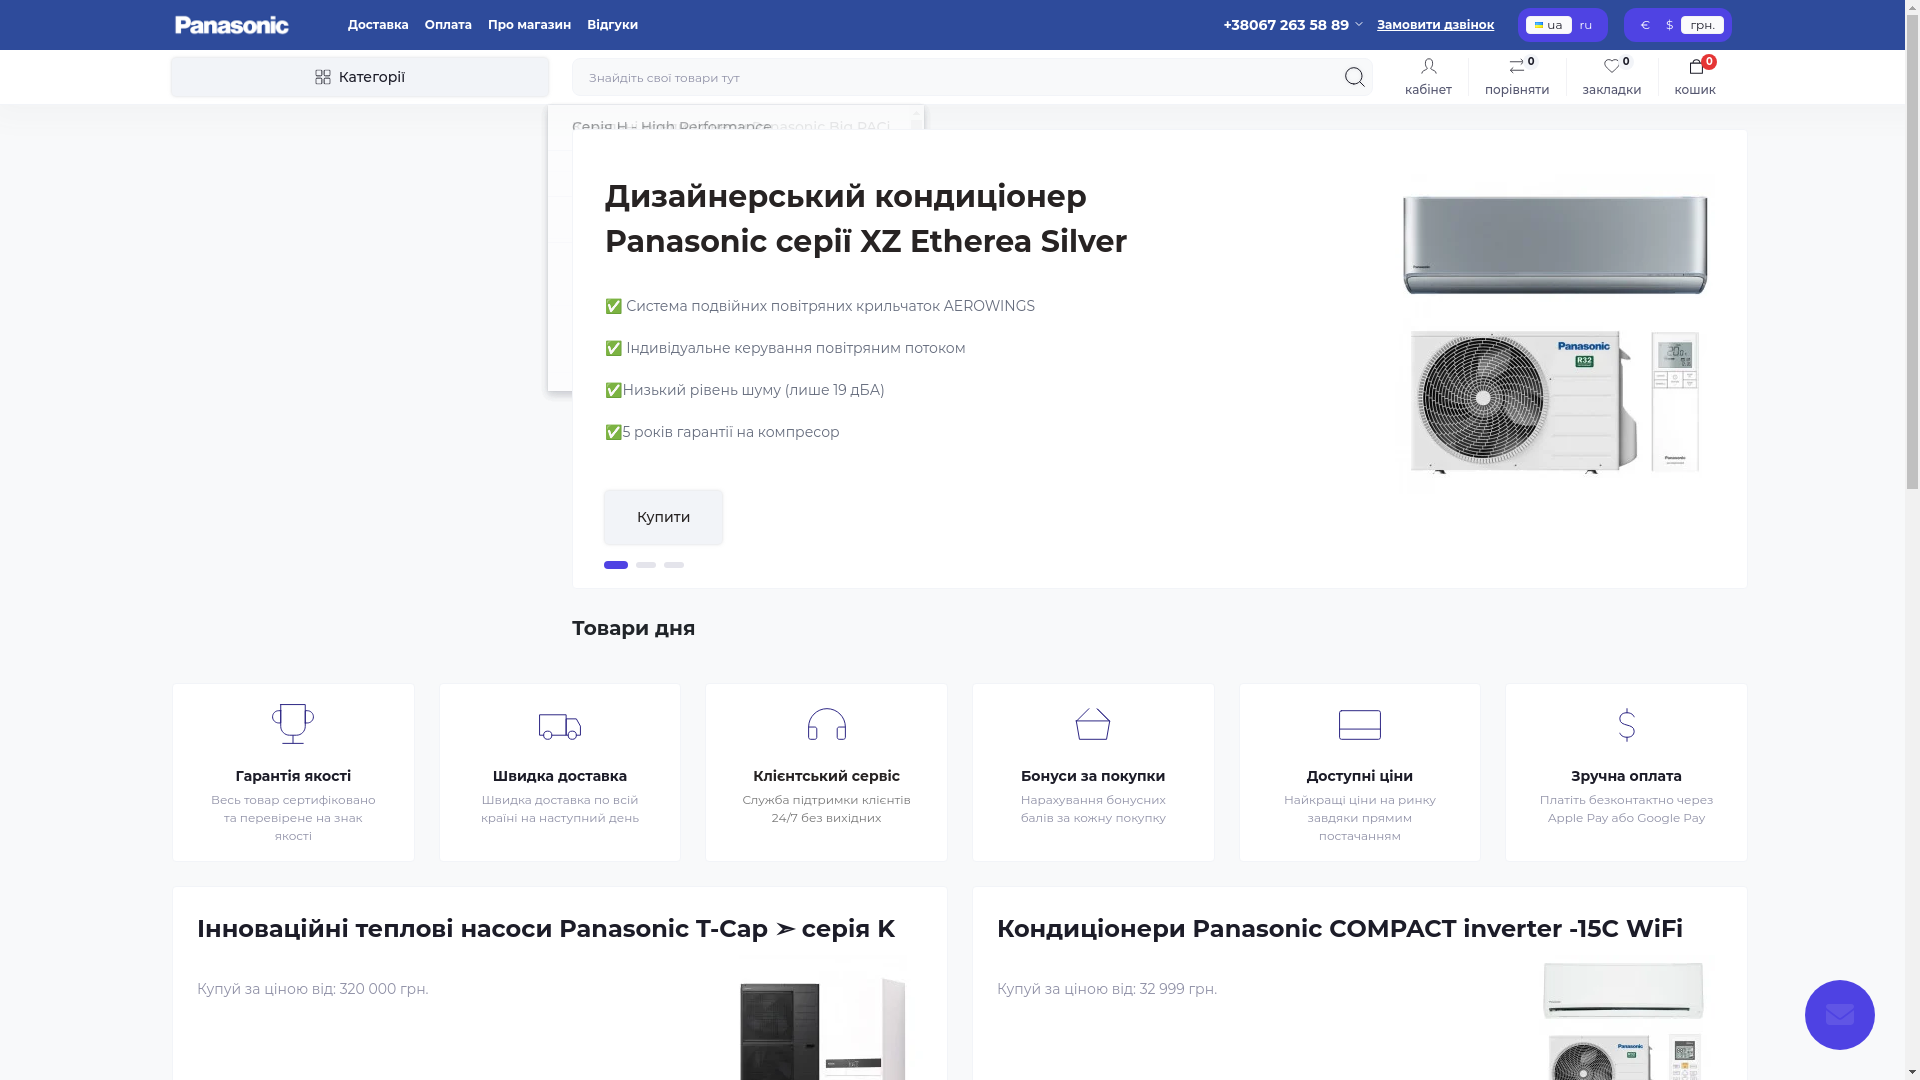Click the COMPACT inverter conditioner thumbnail
This screenshot has width=1920, height=1080.
[1623, 1020]
